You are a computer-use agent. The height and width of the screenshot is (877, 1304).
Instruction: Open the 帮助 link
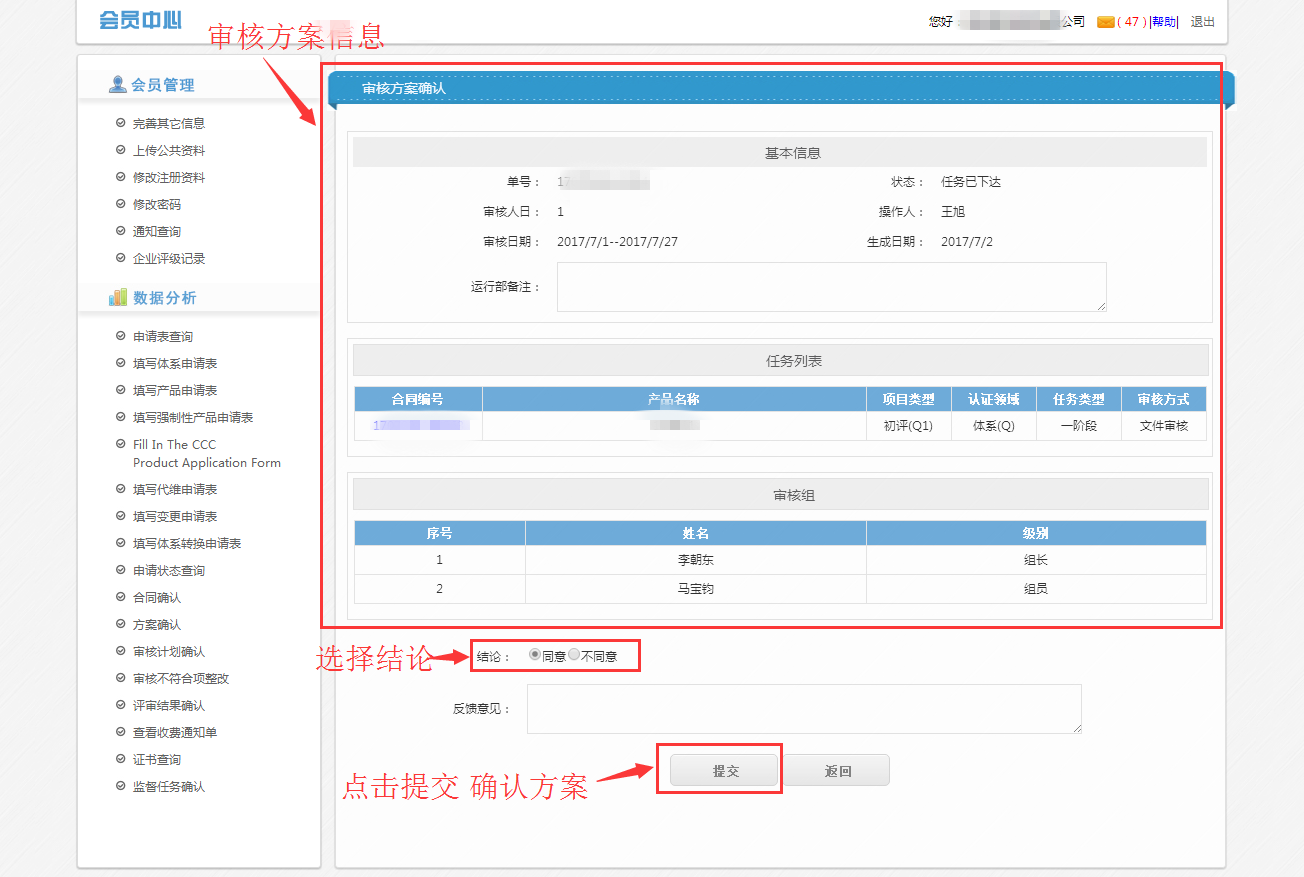(1164, 22)
